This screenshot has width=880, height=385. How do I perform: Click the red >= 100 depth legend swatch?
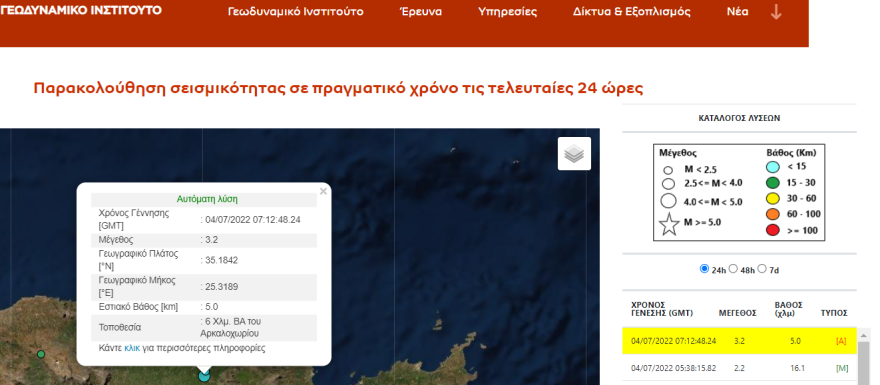point(773,230)
